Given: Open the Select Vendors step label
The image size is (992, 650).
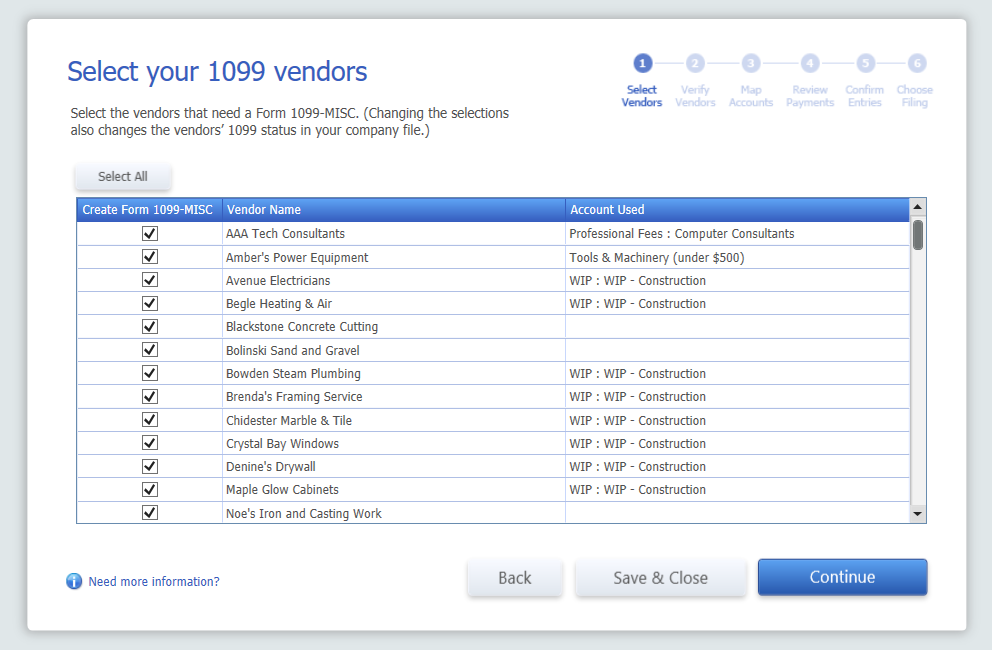Looking at the screenshot, I should coord(642,96).
